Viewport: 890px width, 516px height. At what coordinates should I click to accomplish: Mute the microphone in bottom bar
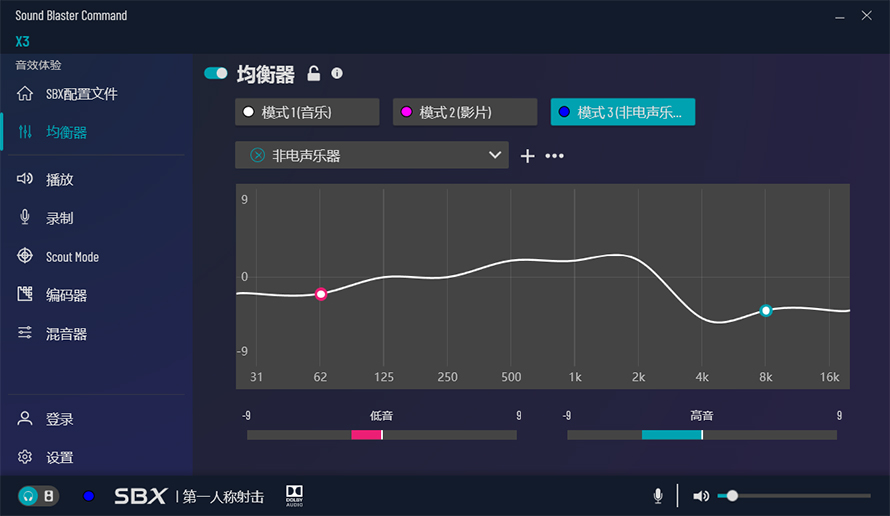coord(658,496)
